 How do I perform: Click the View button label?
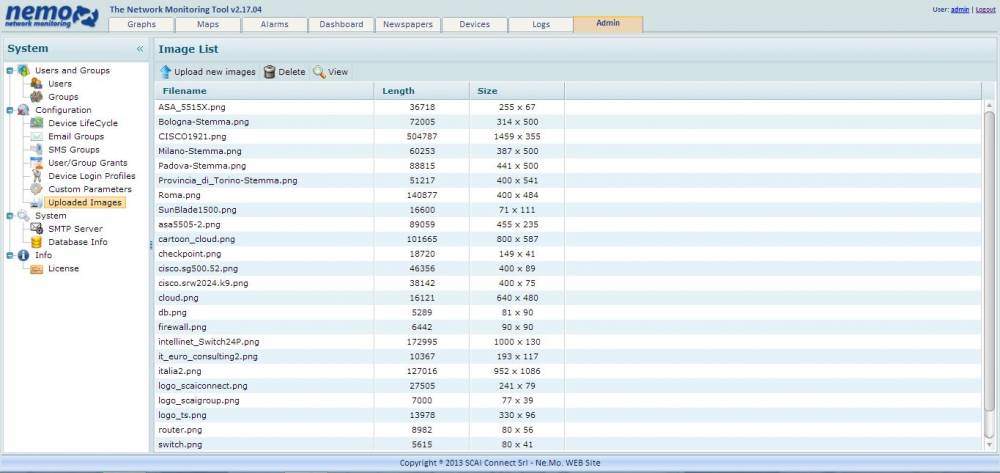338,72
